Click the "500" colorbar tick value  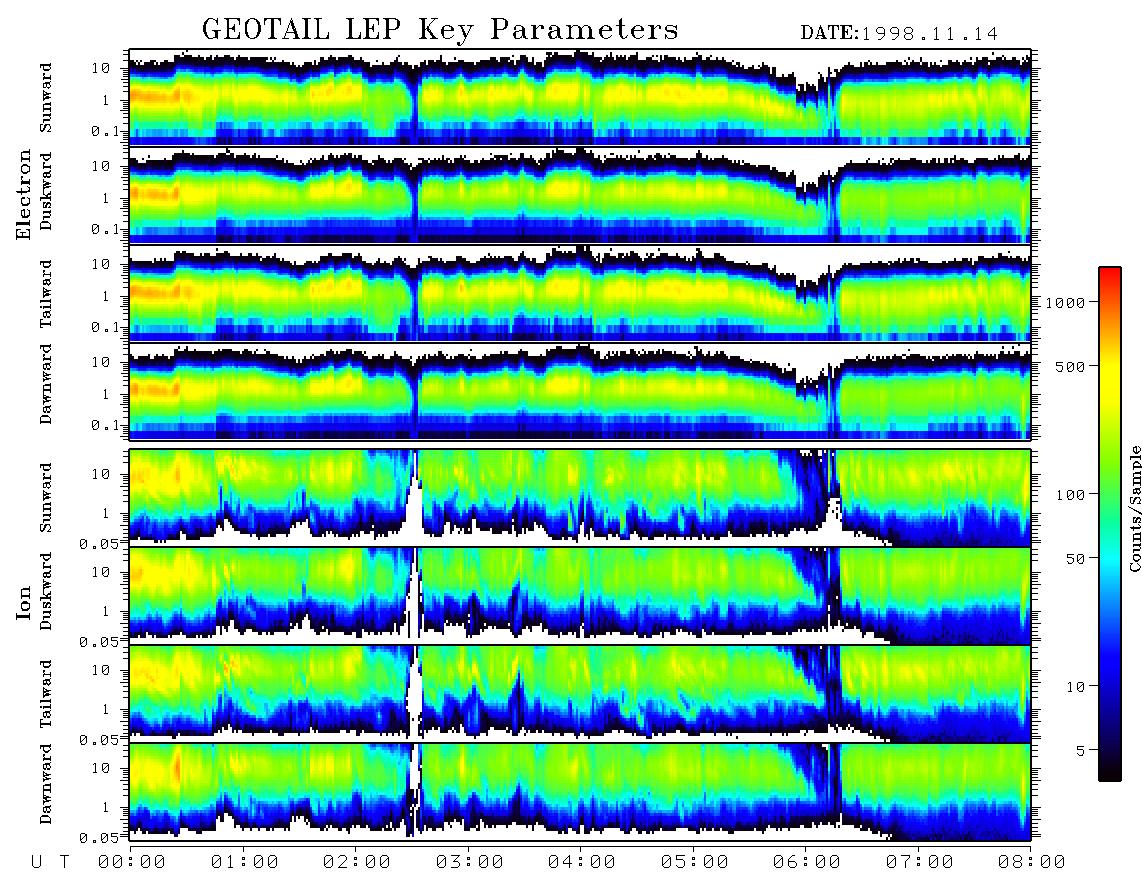tap(1071, 366)
